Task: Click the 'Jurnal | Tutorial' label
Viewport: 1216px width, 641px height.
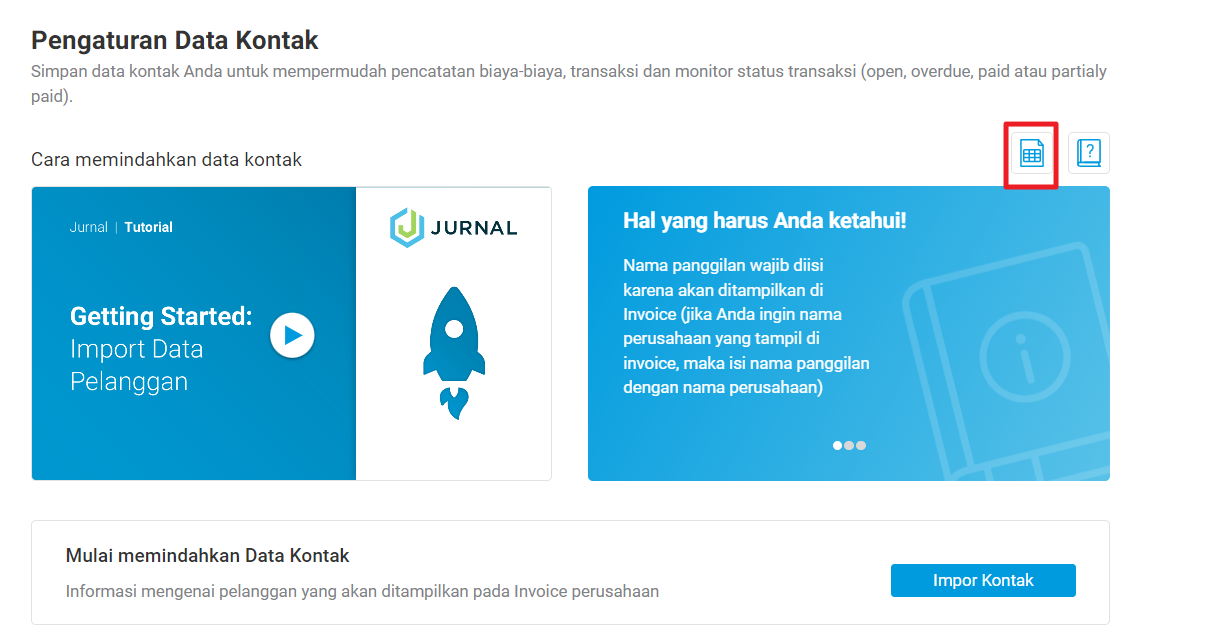Action: [121, 227]
